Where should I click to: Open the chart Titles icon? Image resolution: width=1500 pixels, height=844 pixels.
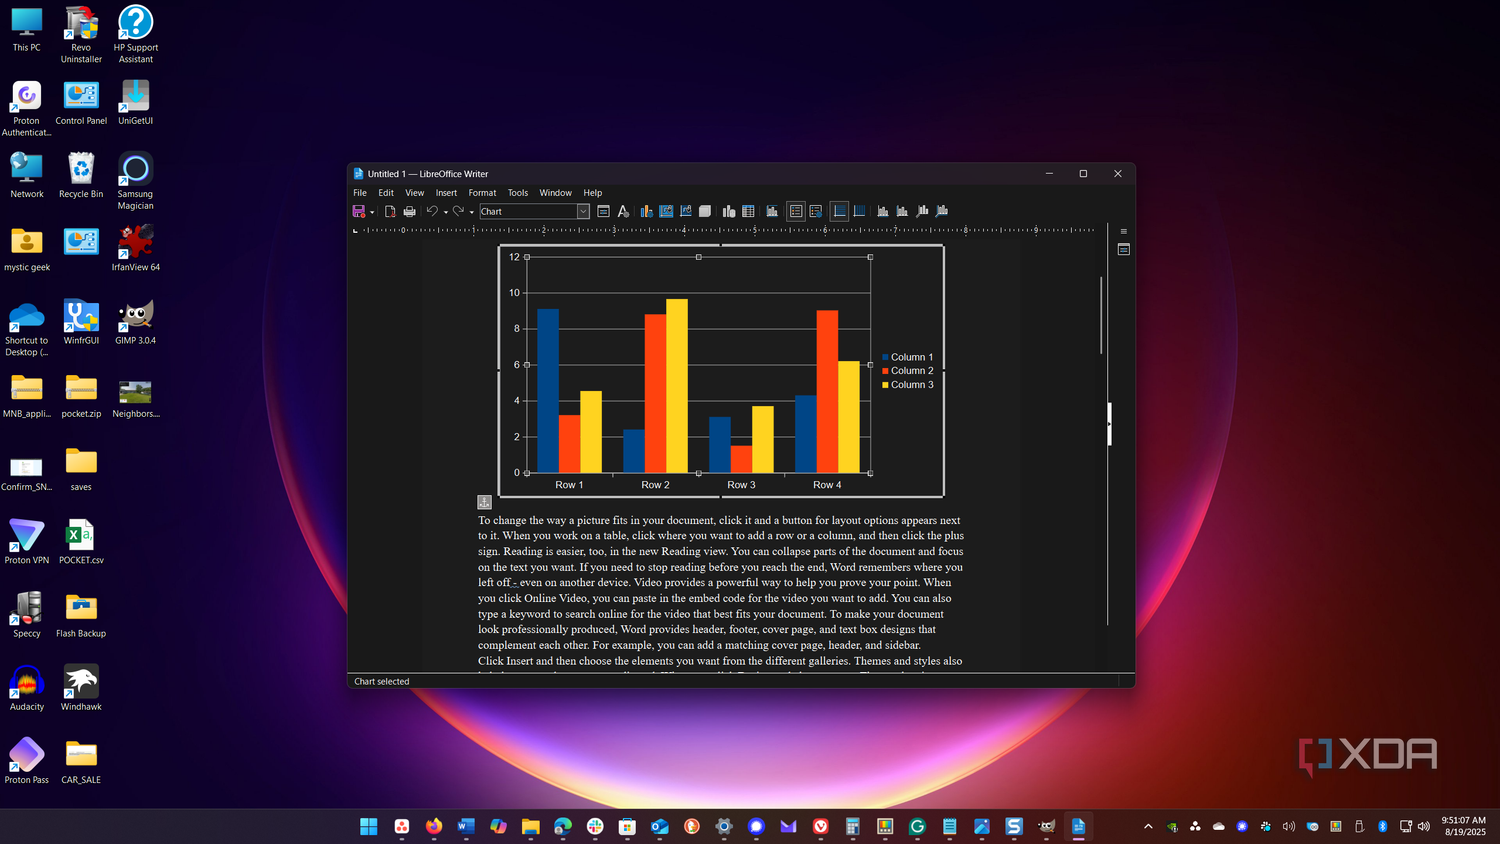[x=772, y=211]
